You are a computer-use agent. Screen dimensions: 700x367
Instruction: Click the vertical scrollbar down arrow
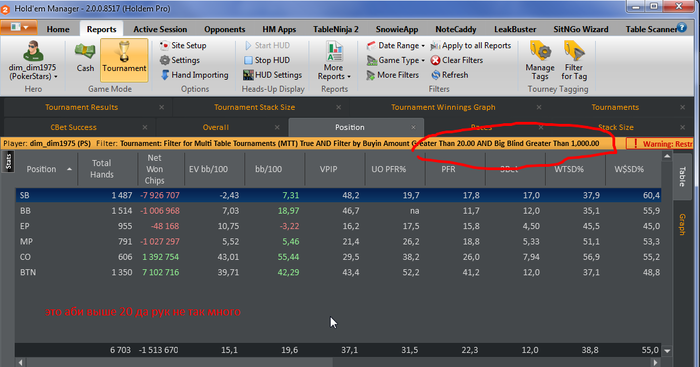click(667, 351)
